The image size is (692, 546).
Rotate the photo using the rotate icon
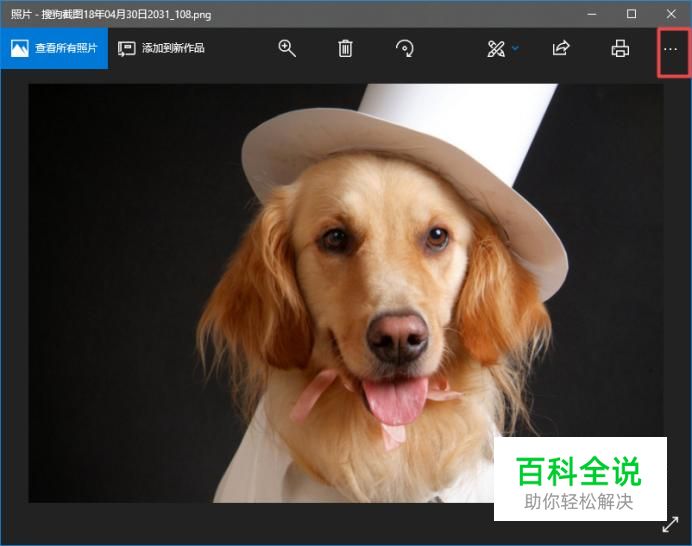pyautogui.click(x=404, y=48)
